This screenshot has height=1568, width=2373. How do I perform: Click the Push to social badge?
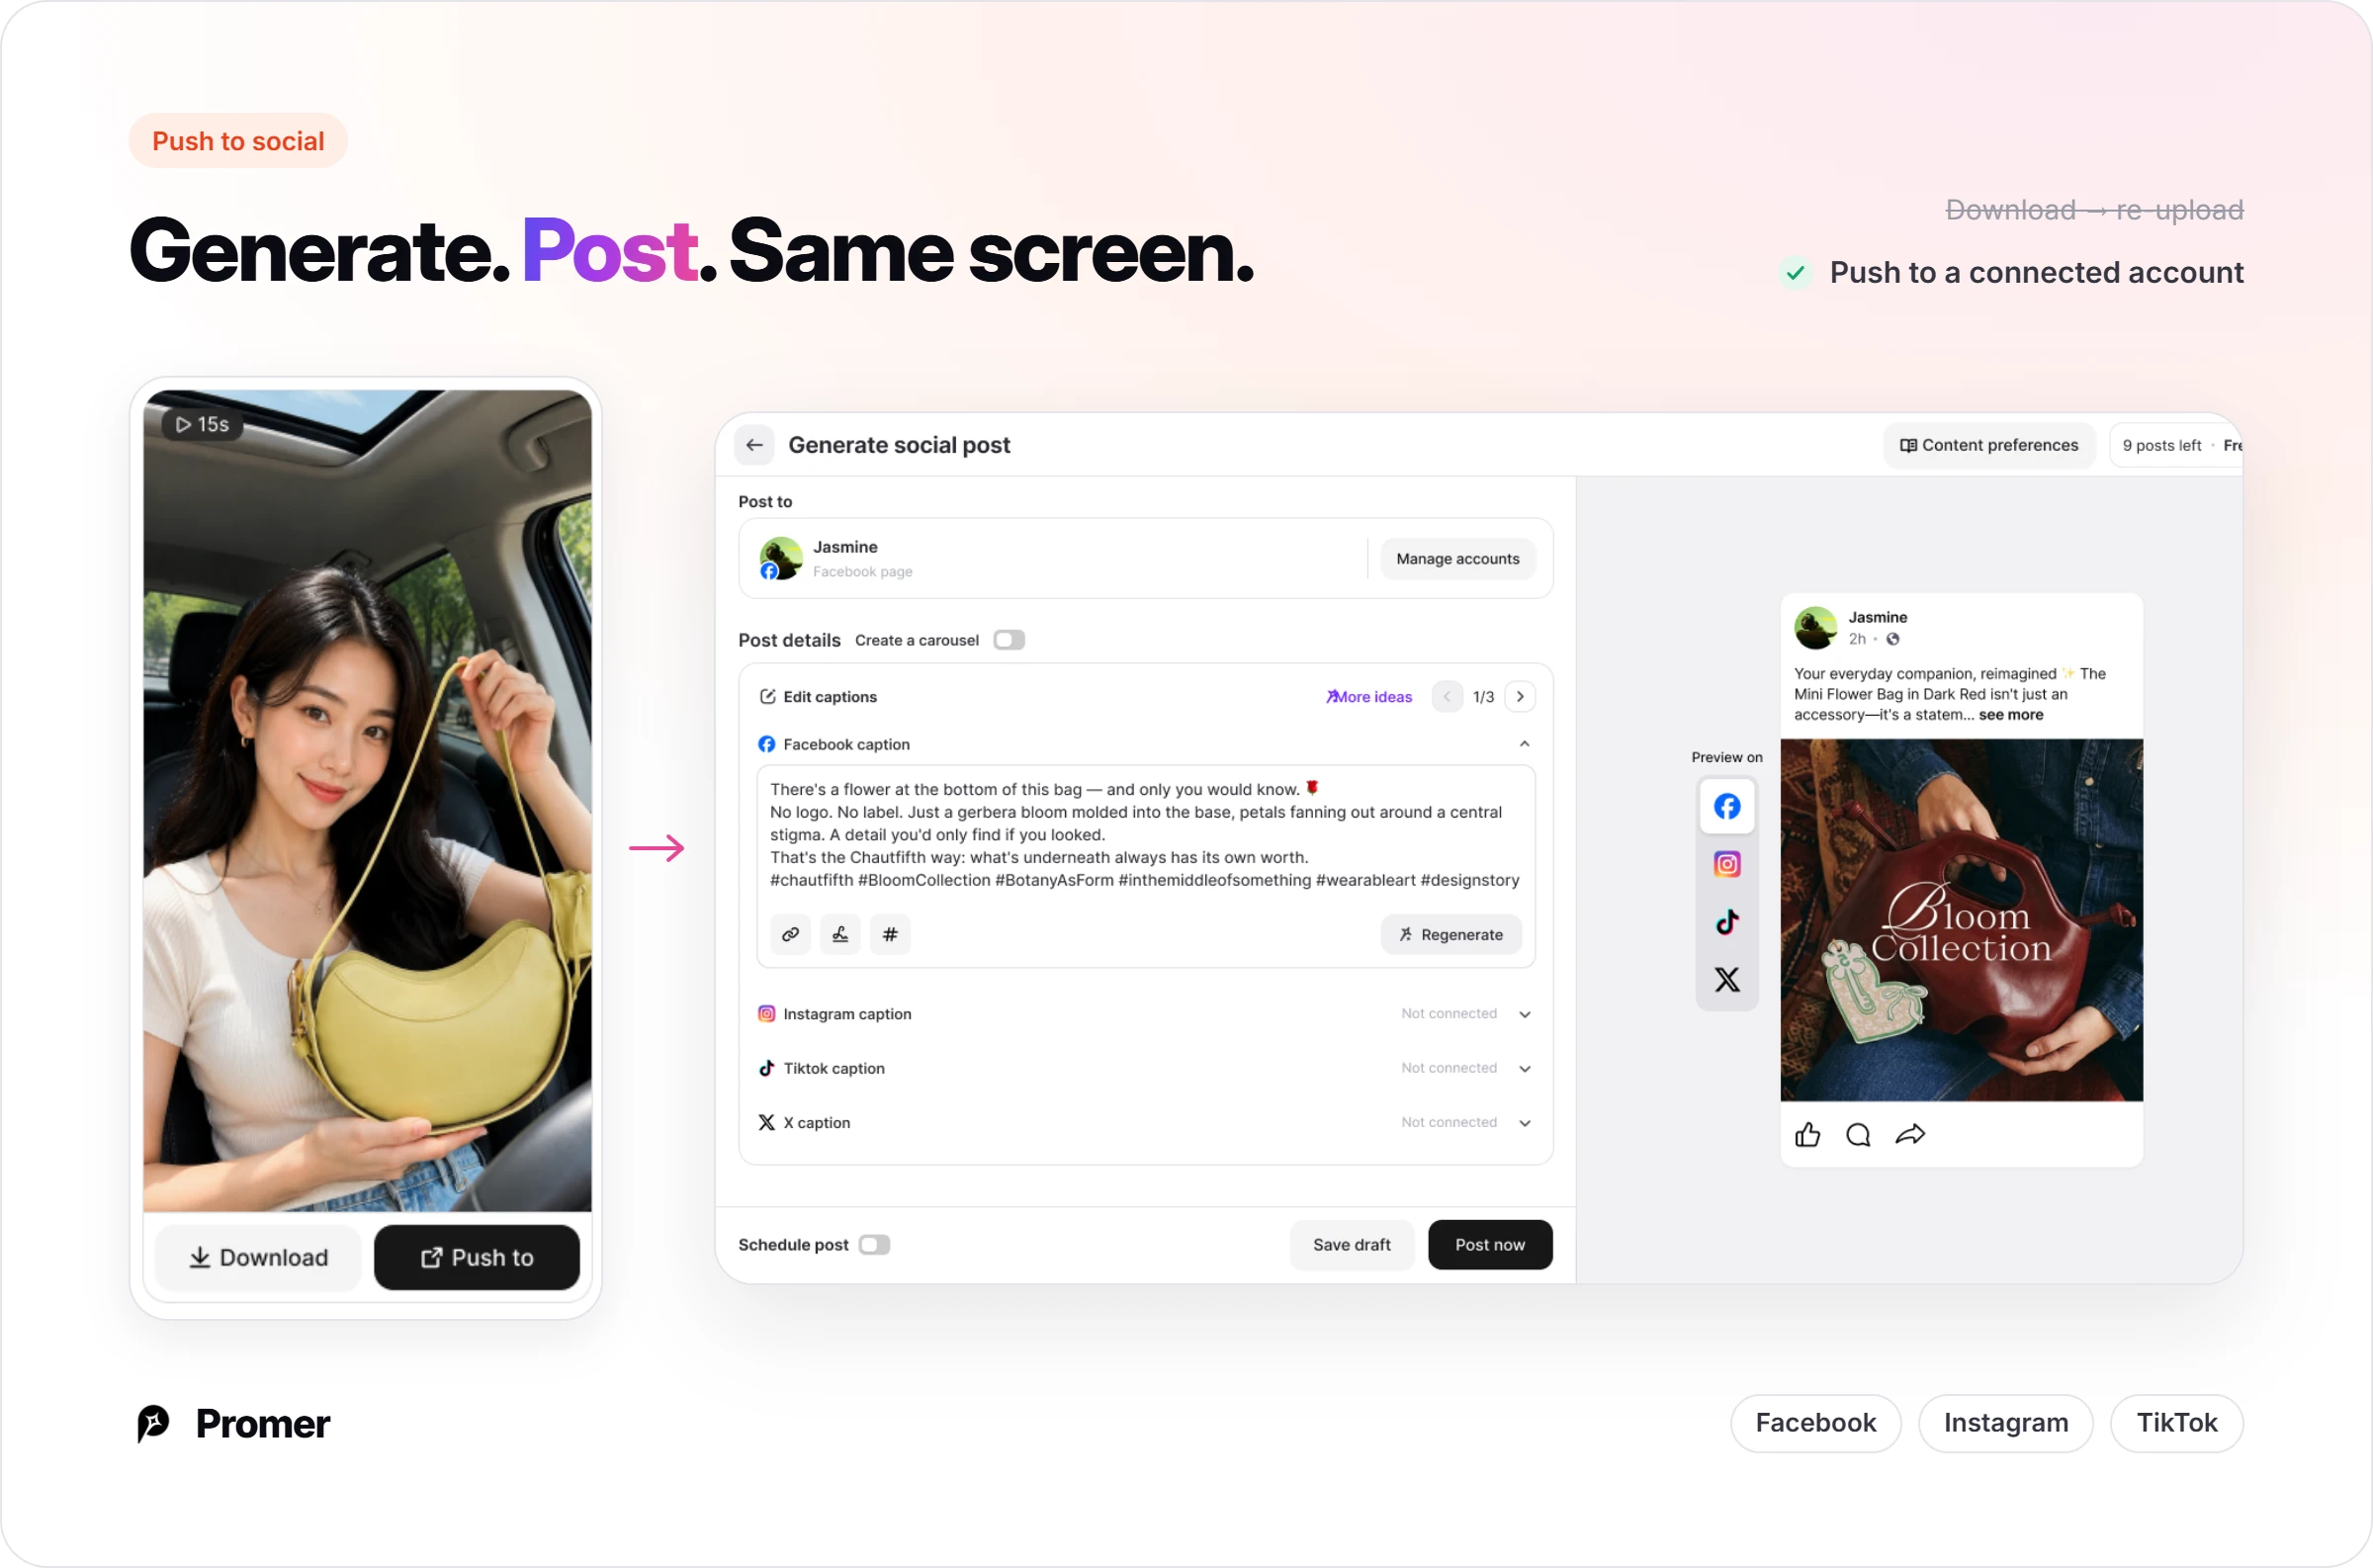click(238, 141)
